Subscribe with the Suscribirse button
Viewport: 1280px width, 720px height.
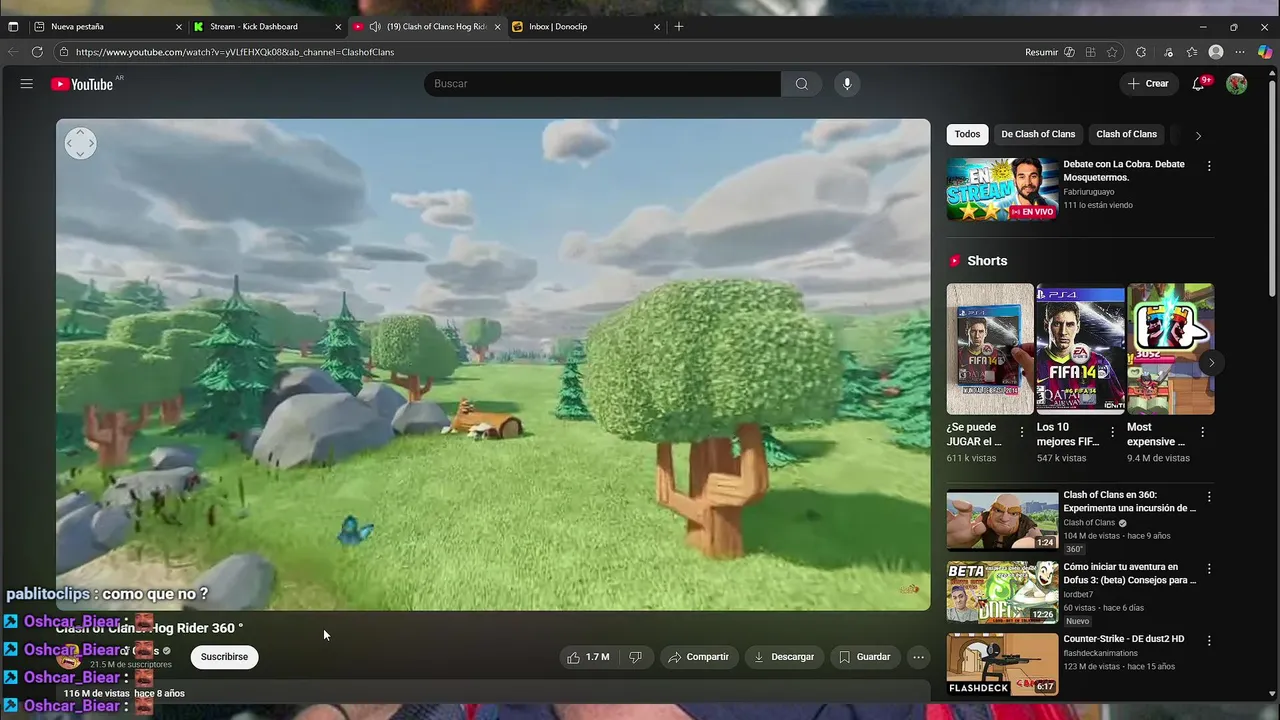coord(224,657)
